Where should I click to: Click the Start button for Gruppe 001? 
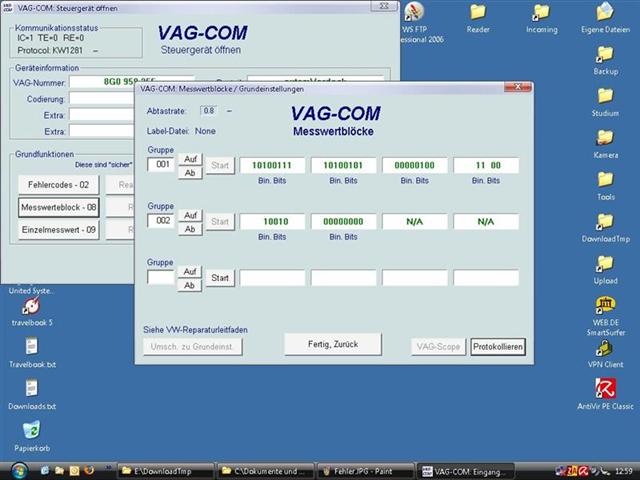[220, 165]
